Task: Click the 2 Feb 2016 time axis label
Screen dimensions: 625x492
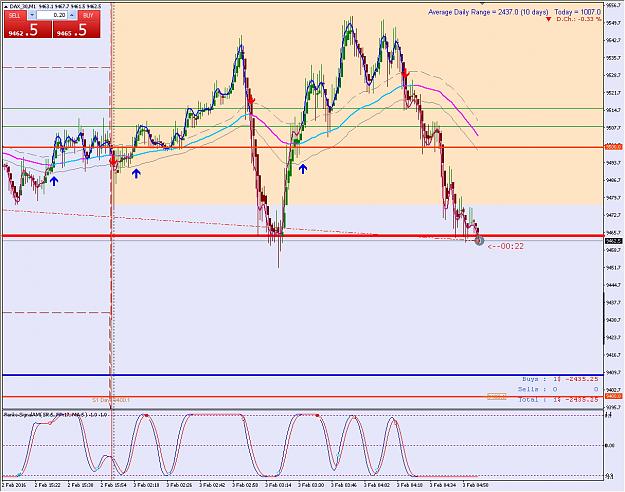Action: [x=14, y=485]
